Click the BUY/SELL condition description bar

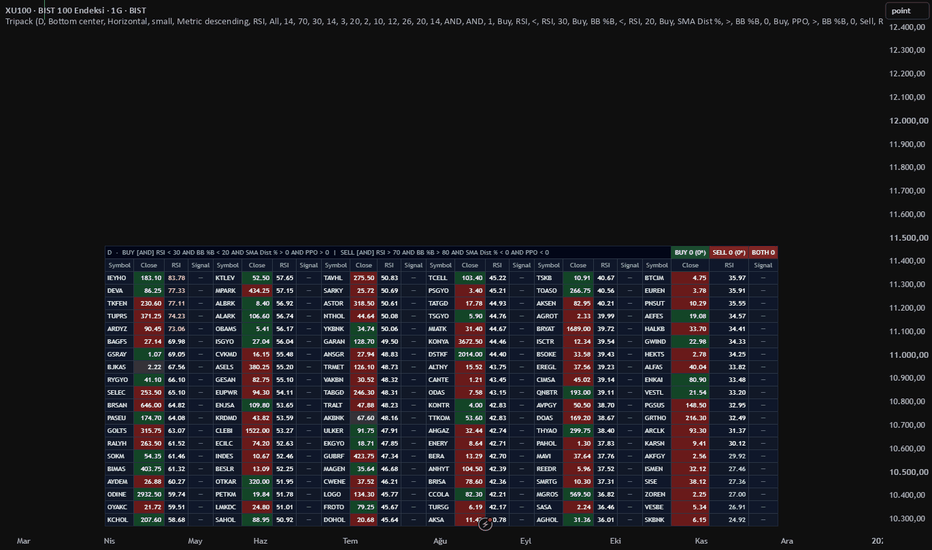pos(388,252)
